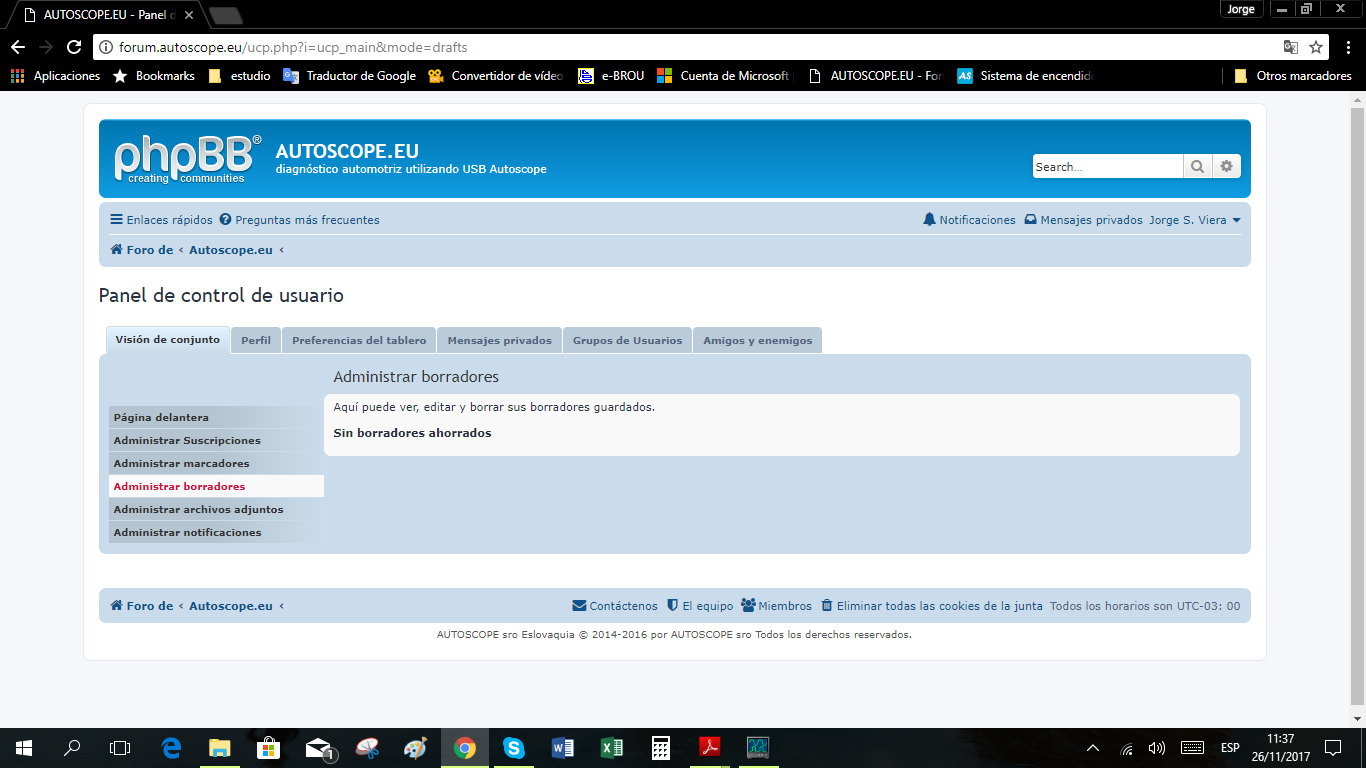Bookmark this page with star icon

coord(1316,47)
